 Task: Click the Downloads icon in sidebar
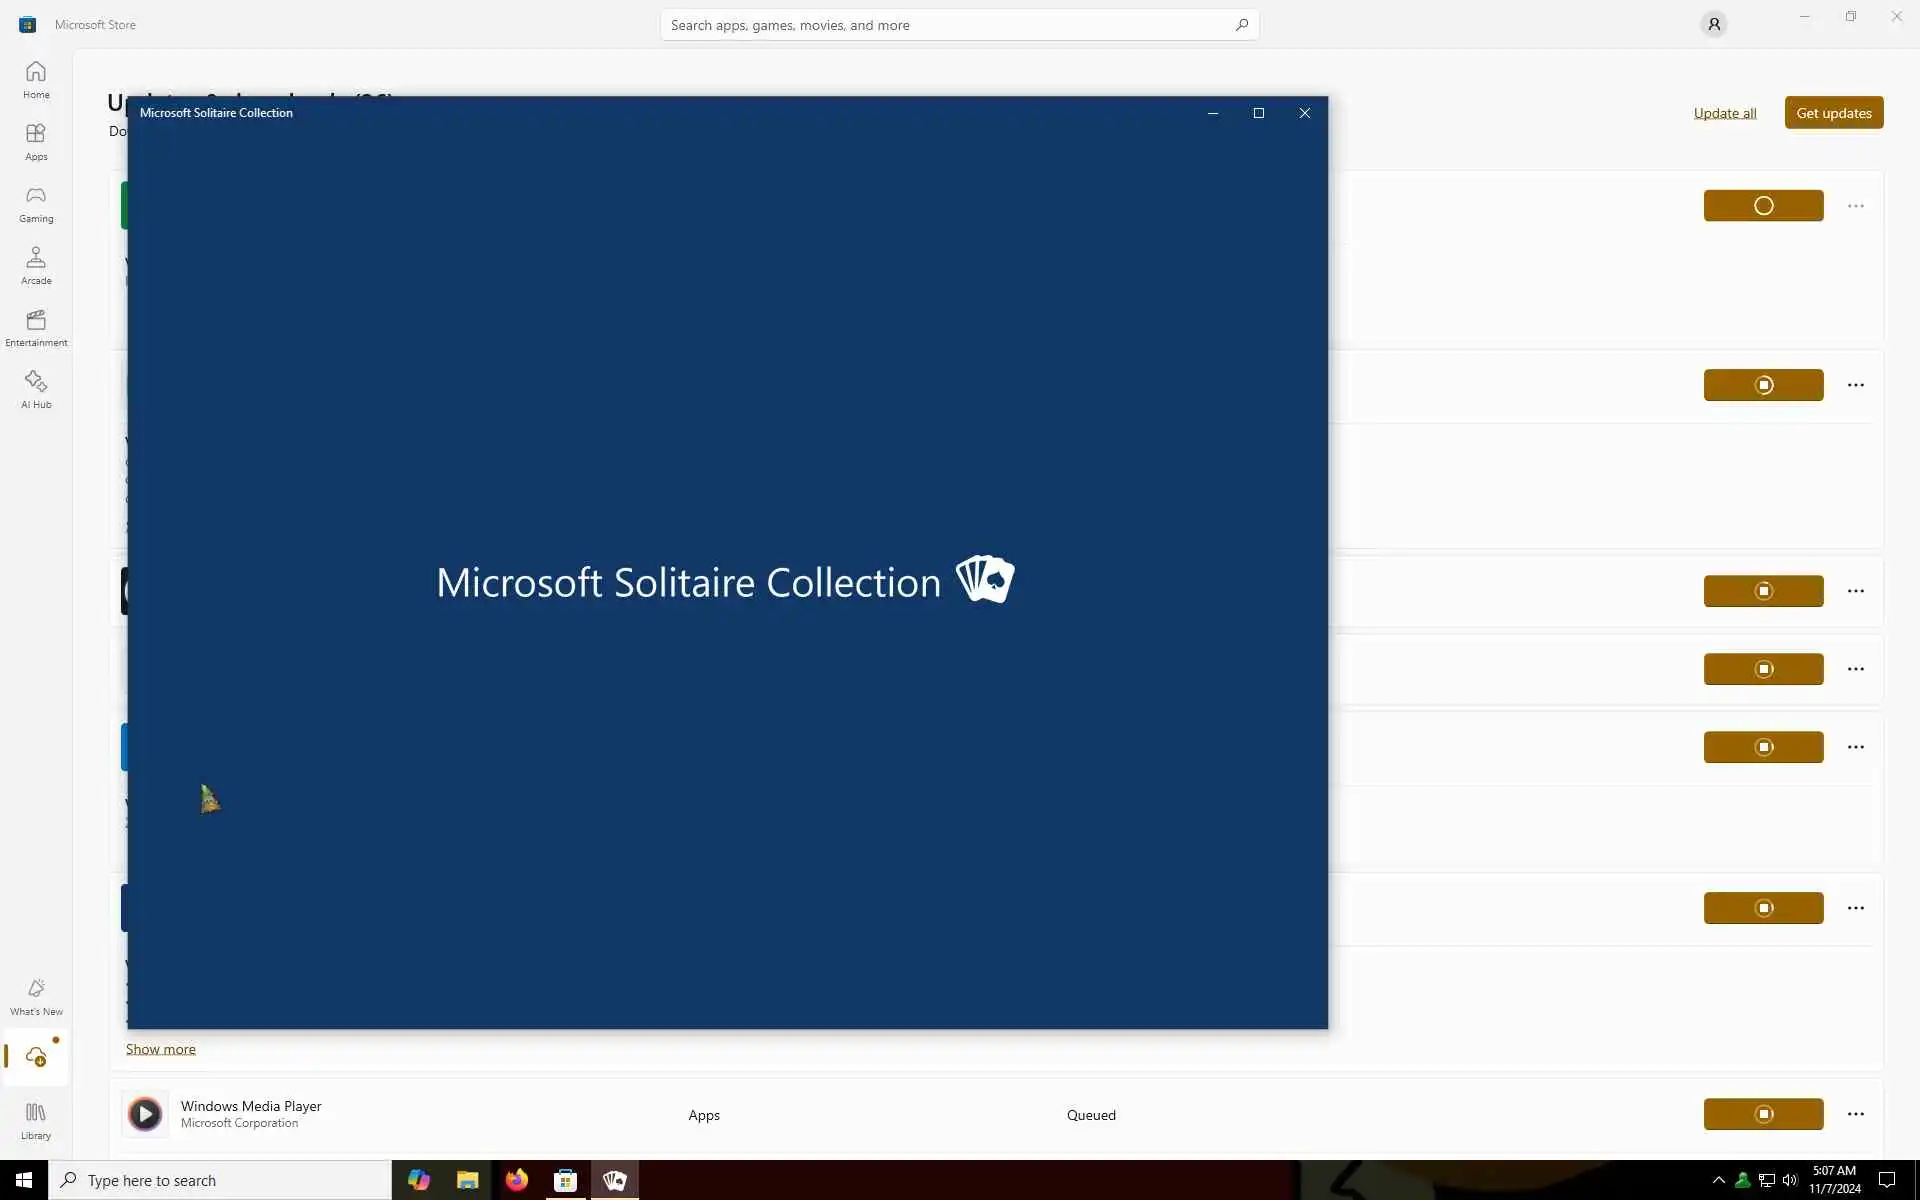36,1057
